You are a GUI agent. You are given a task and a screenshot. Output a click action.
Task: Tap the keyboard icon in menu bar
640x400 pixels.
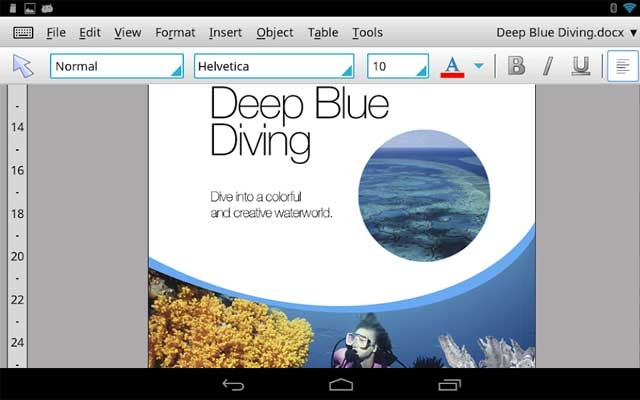[x=23, y=32]
